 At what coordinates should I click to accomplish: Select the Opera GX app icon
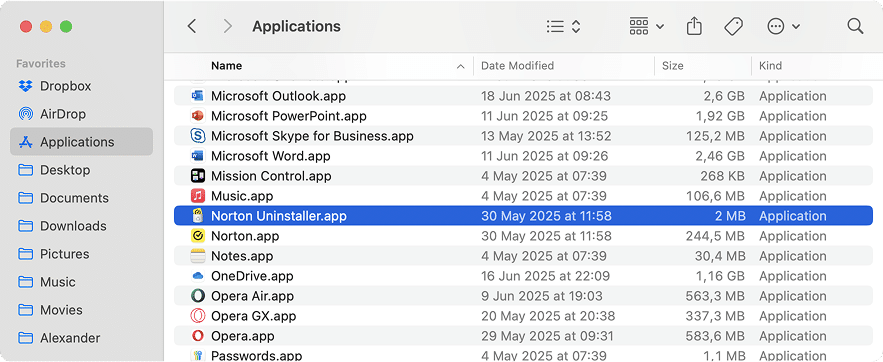[x=198, y=316]
